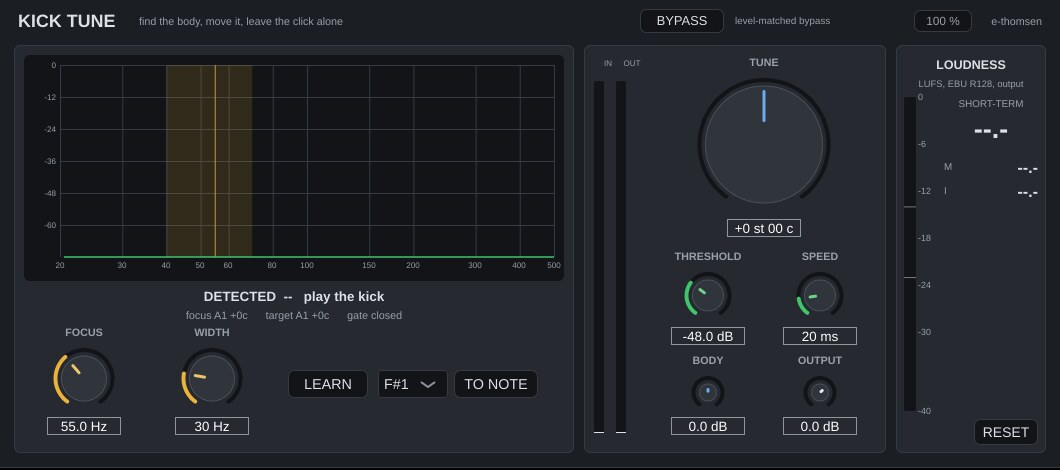Click the 'focus A1 +0c' readout

click(x=217, y=316)
